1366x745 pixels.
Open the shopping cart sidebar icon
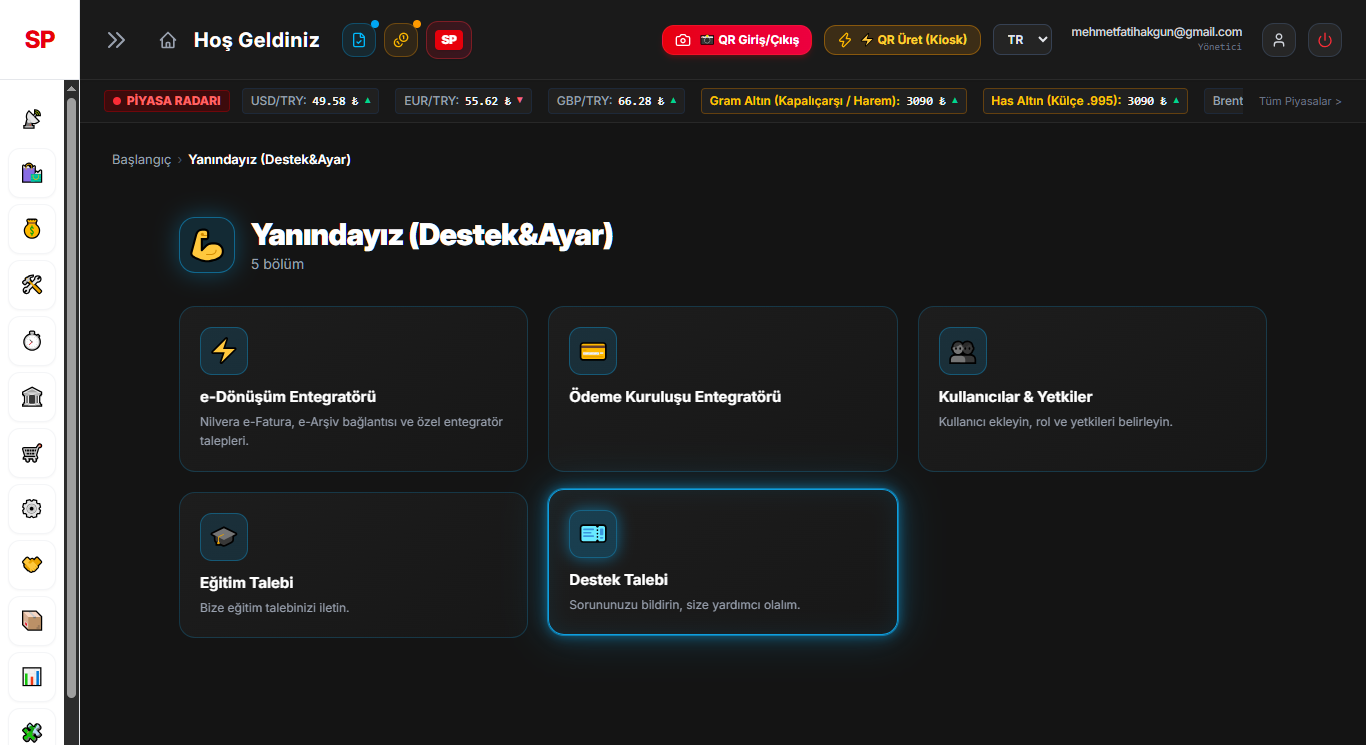32,454
